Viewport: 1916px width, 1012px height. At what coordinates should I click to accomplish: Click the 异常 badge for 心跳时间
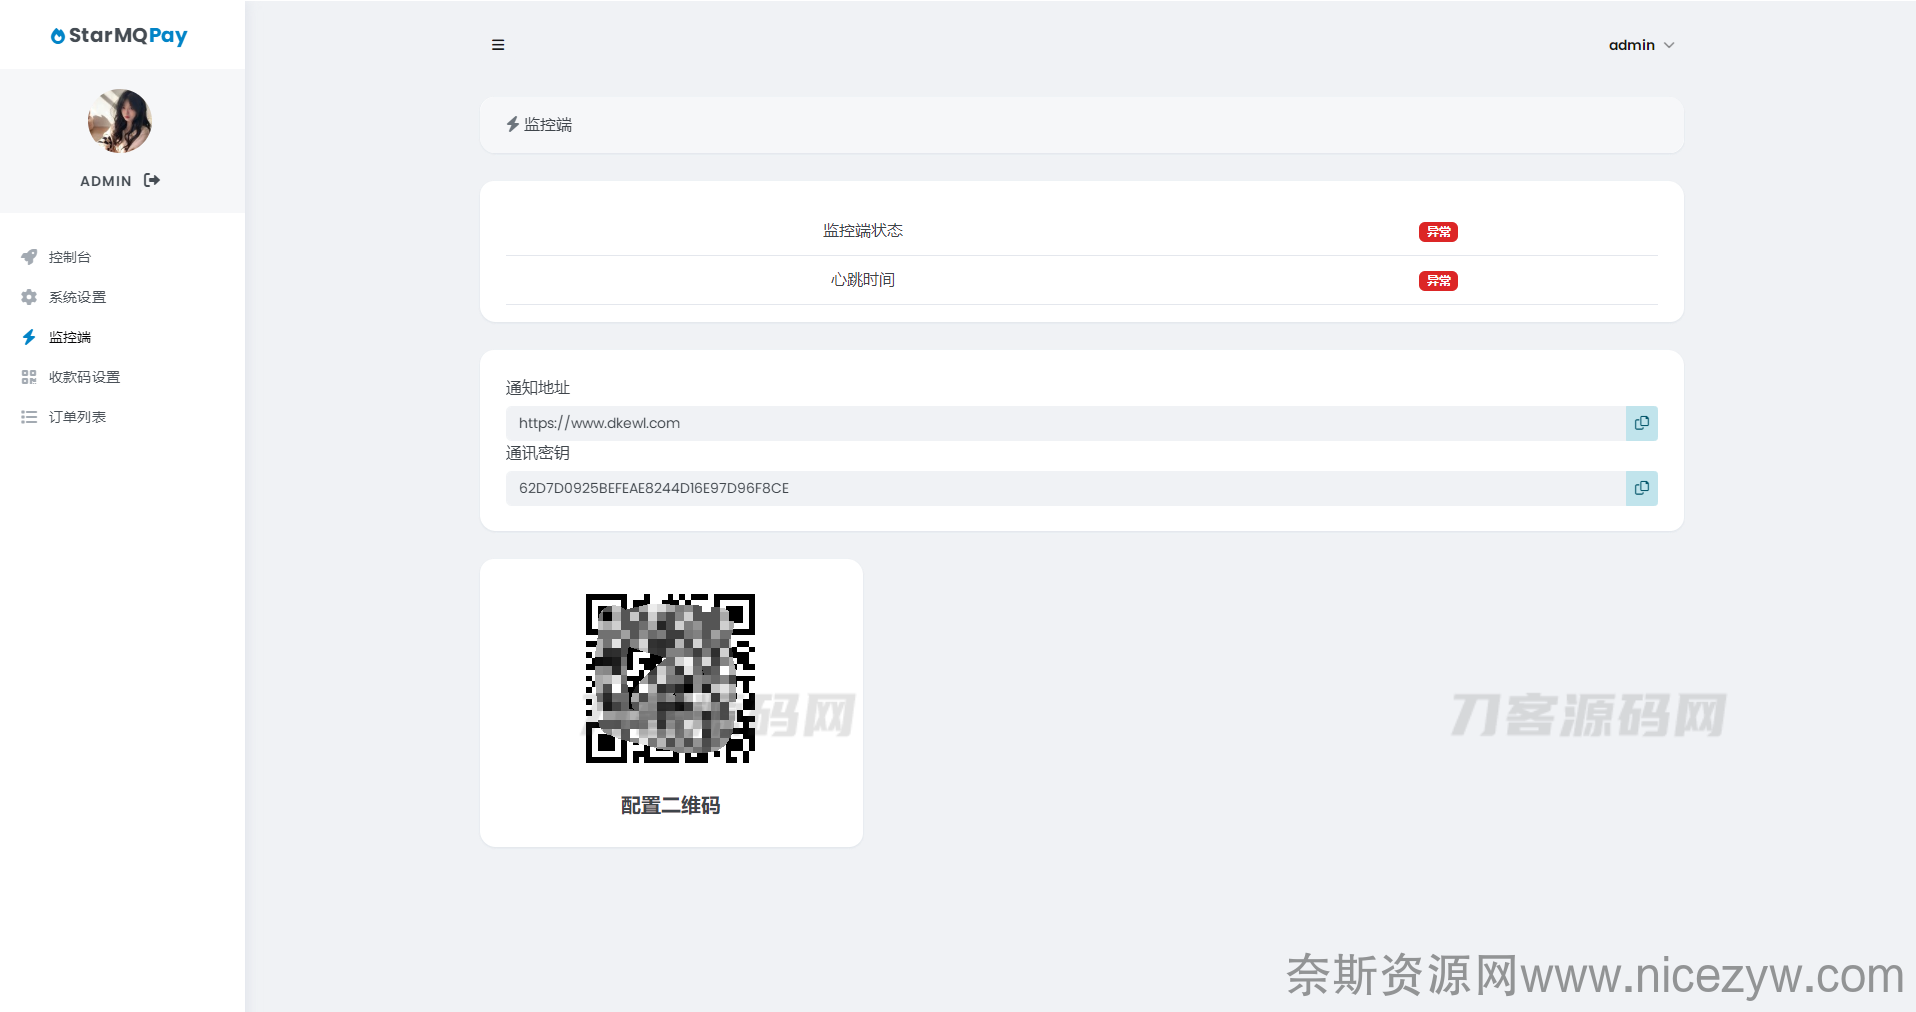pyautogui.click(x=1438, y=281)
